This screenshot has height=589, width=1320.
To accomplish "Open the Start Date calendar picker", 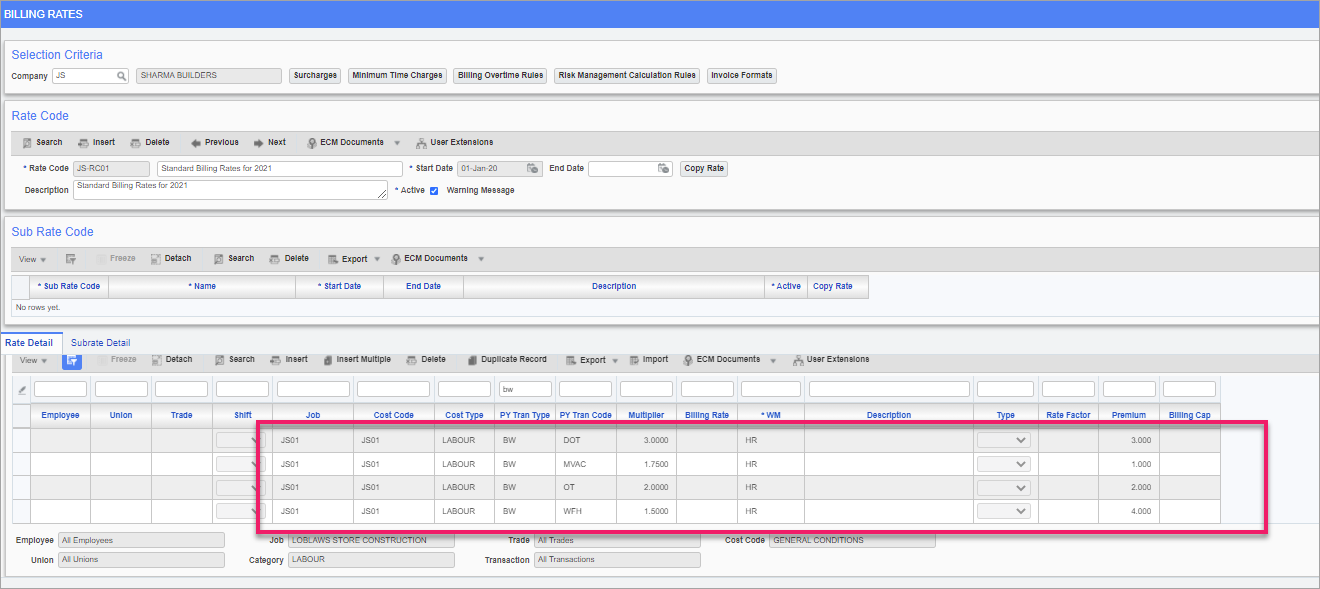I will (x=533, y=169).
